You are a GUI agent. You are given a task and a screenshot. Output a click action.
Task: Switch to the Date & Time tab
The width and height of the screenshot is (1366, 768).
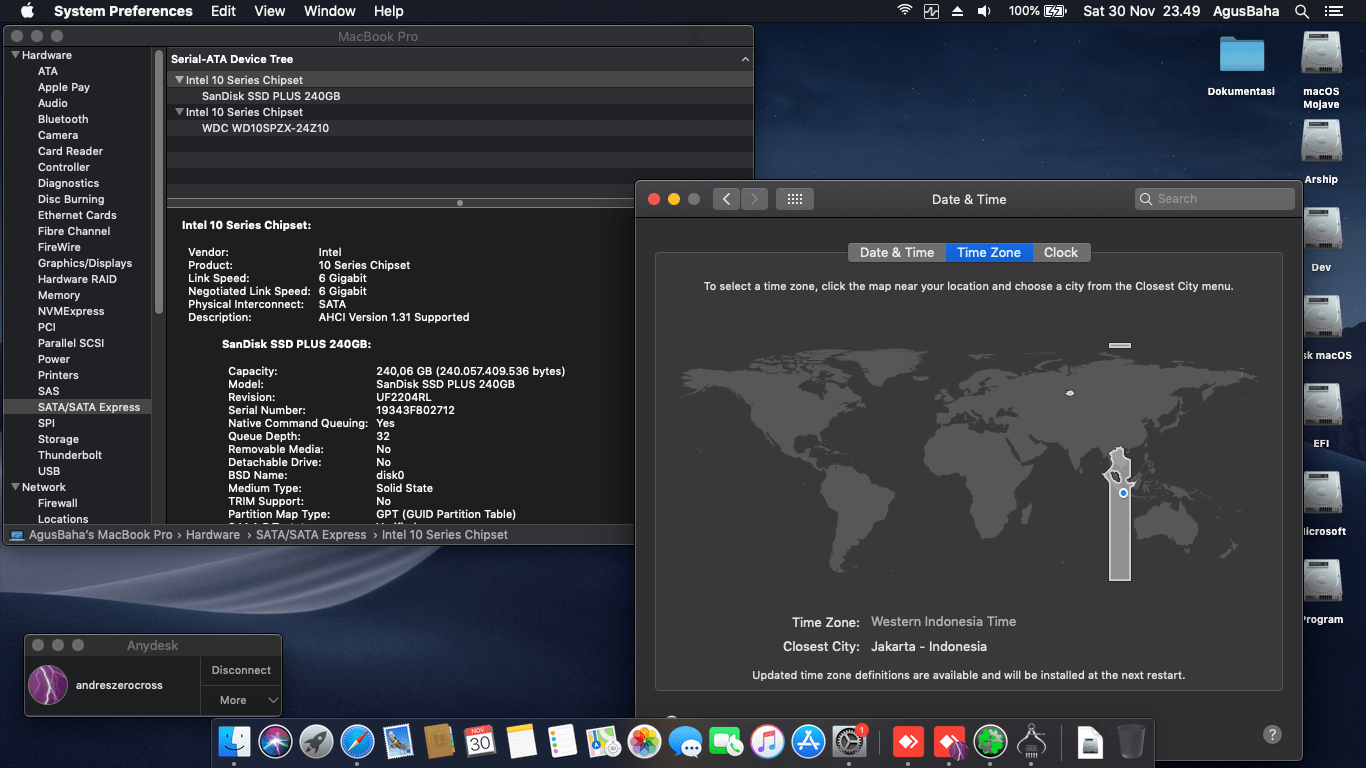coord(897,252)
